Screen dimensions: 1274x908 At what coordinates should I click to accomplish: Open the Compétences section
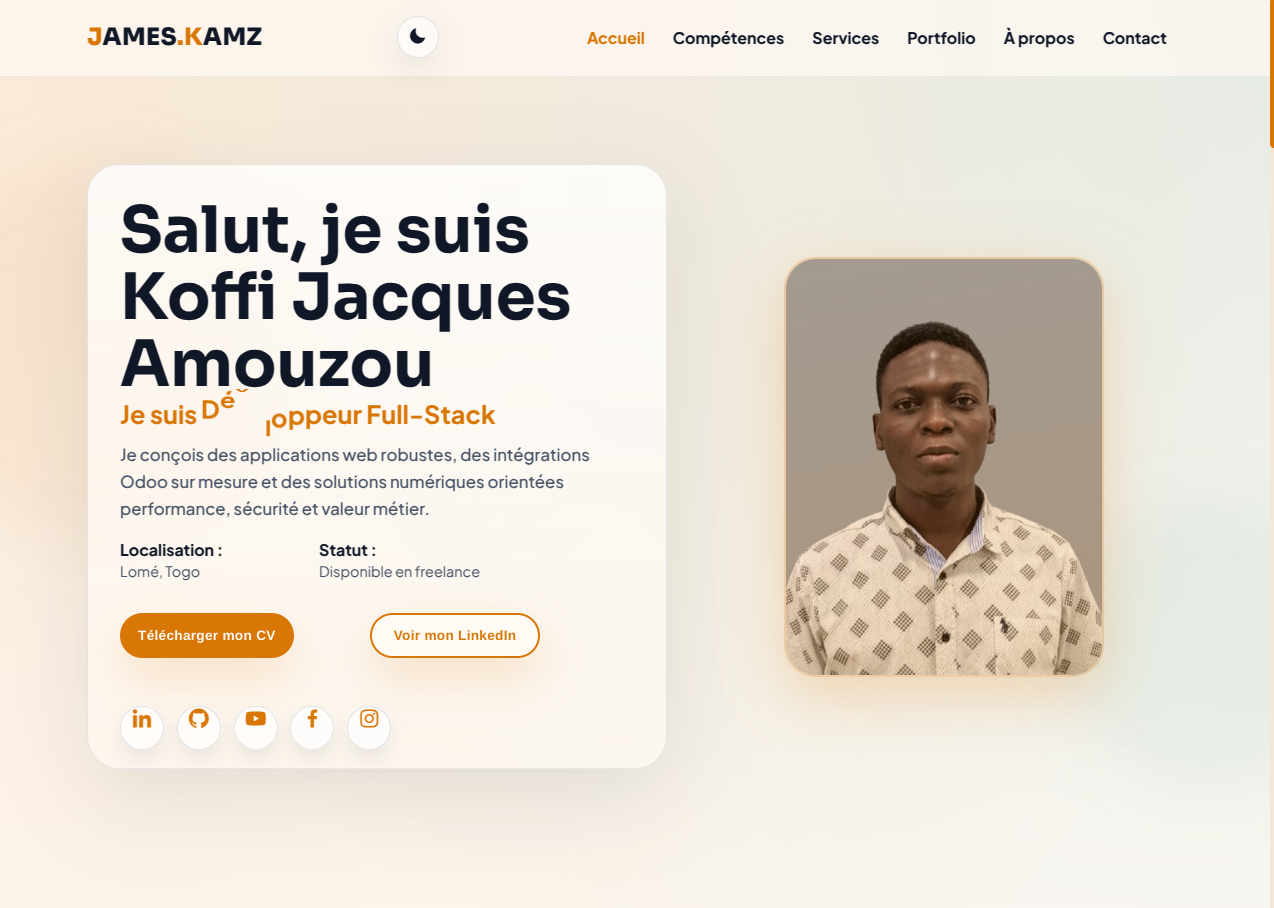coord(728,38)
